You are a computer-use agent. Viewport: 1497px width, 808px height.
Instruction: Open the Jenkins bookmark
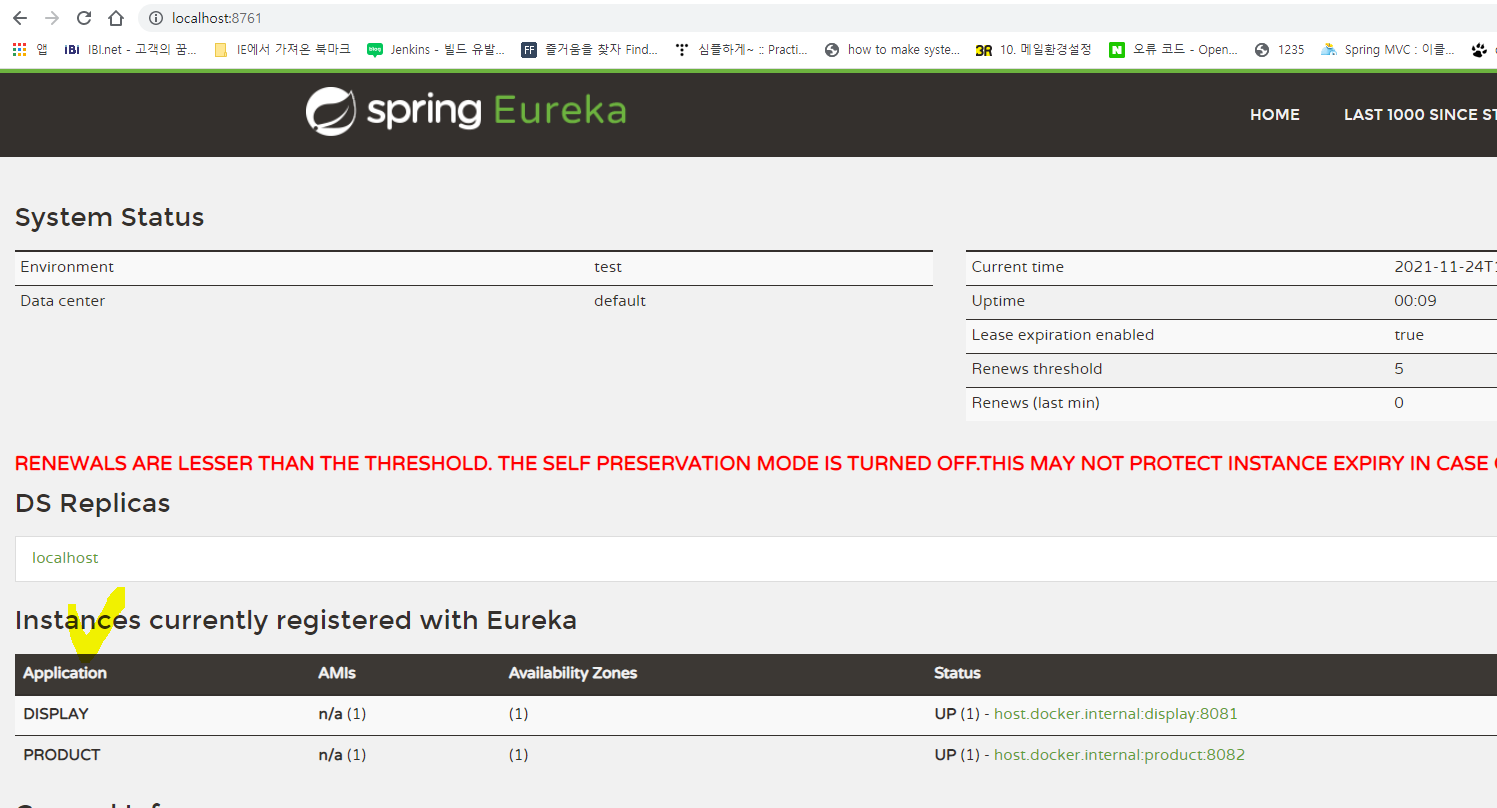coord(436,49)
